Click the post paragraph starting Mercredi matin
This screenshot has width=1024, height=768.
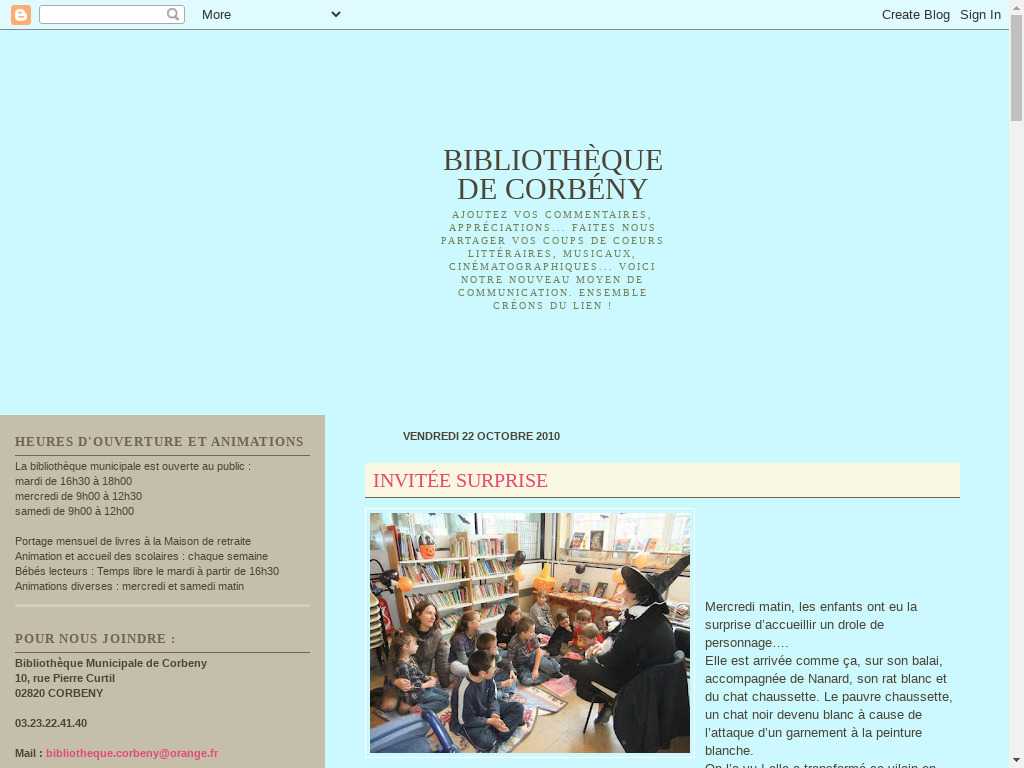click(x=828, y=678)
